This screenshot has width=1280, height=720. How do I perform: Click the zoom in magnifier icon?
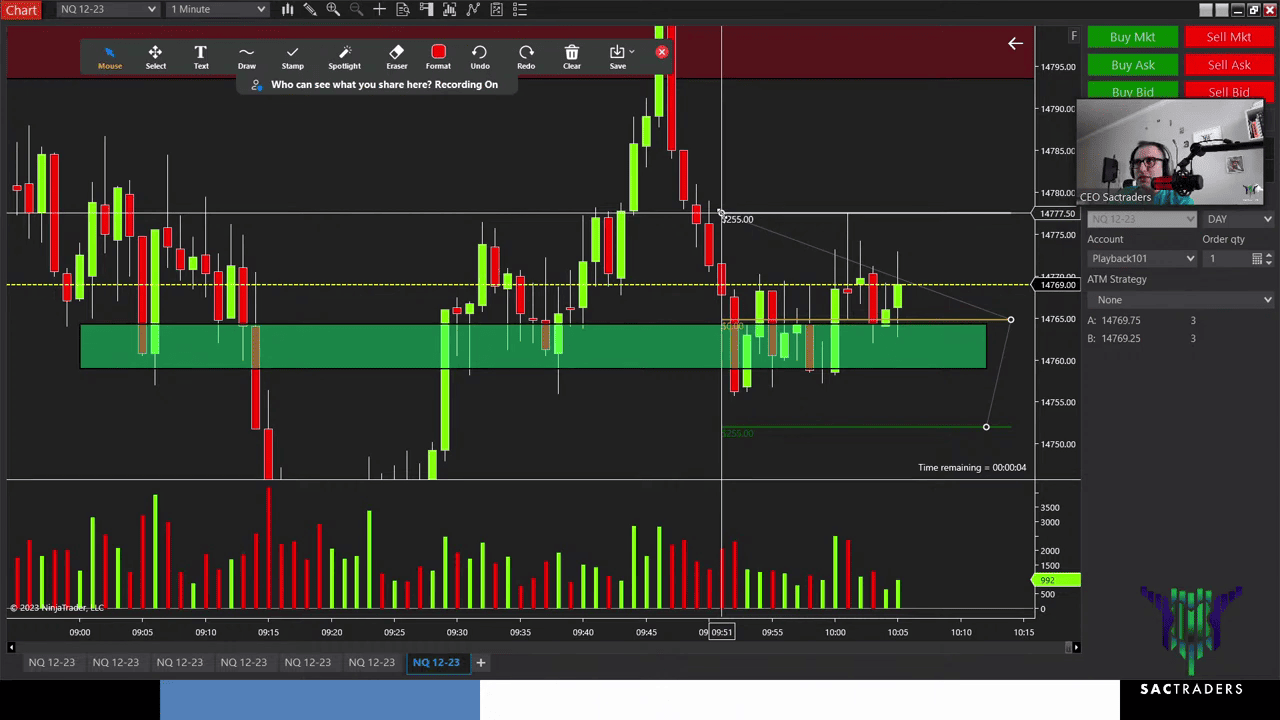click(x=333, y=10)
